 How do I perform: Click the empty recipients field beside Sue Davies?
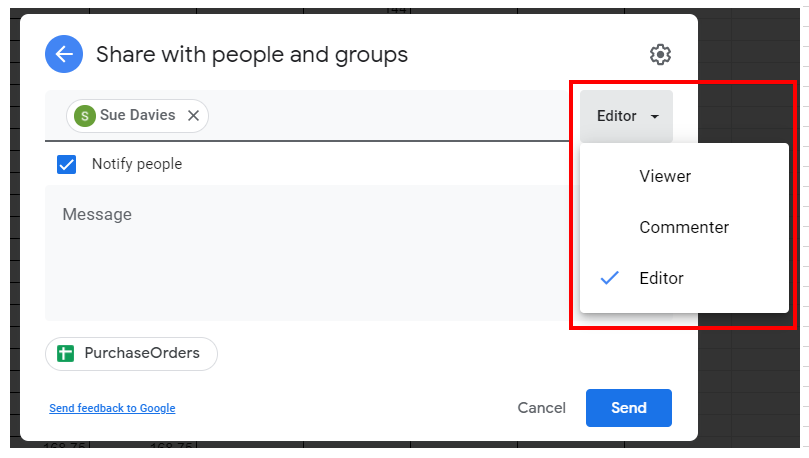coord(390,116)
